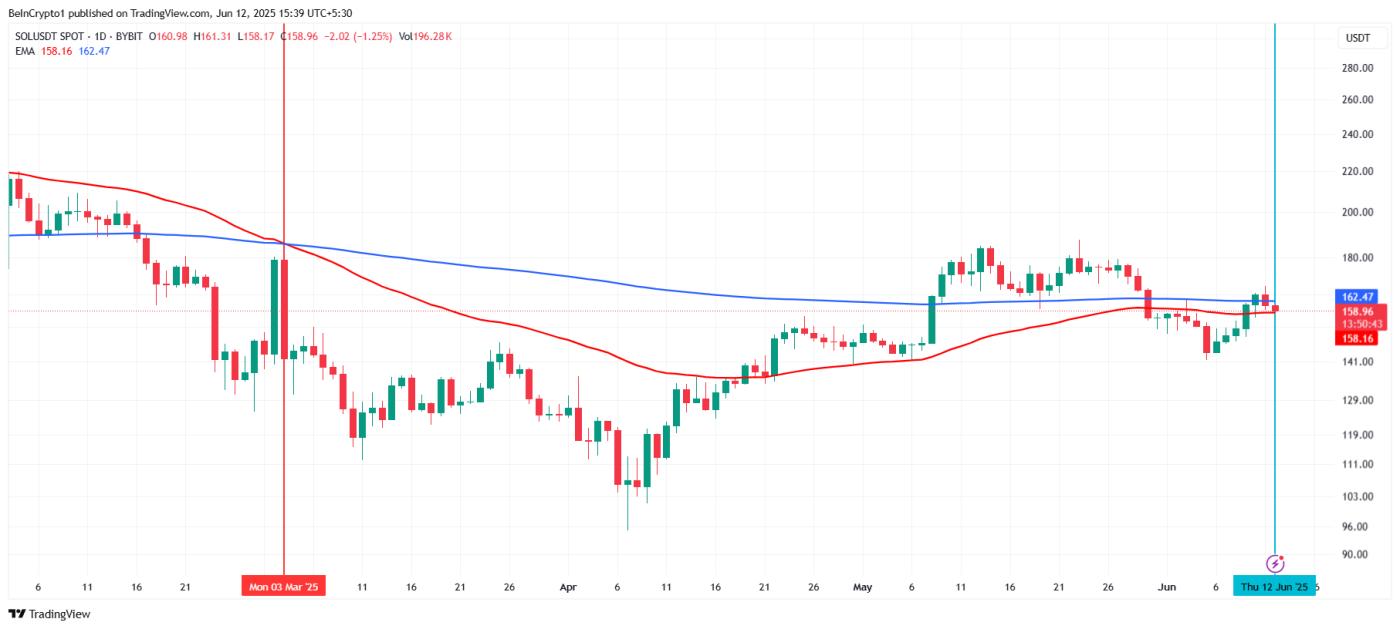Viewport: 1400px width, 629px height.
Task: Click the red 158.16 EMA price tag
Action: [x=1359, y=339]
